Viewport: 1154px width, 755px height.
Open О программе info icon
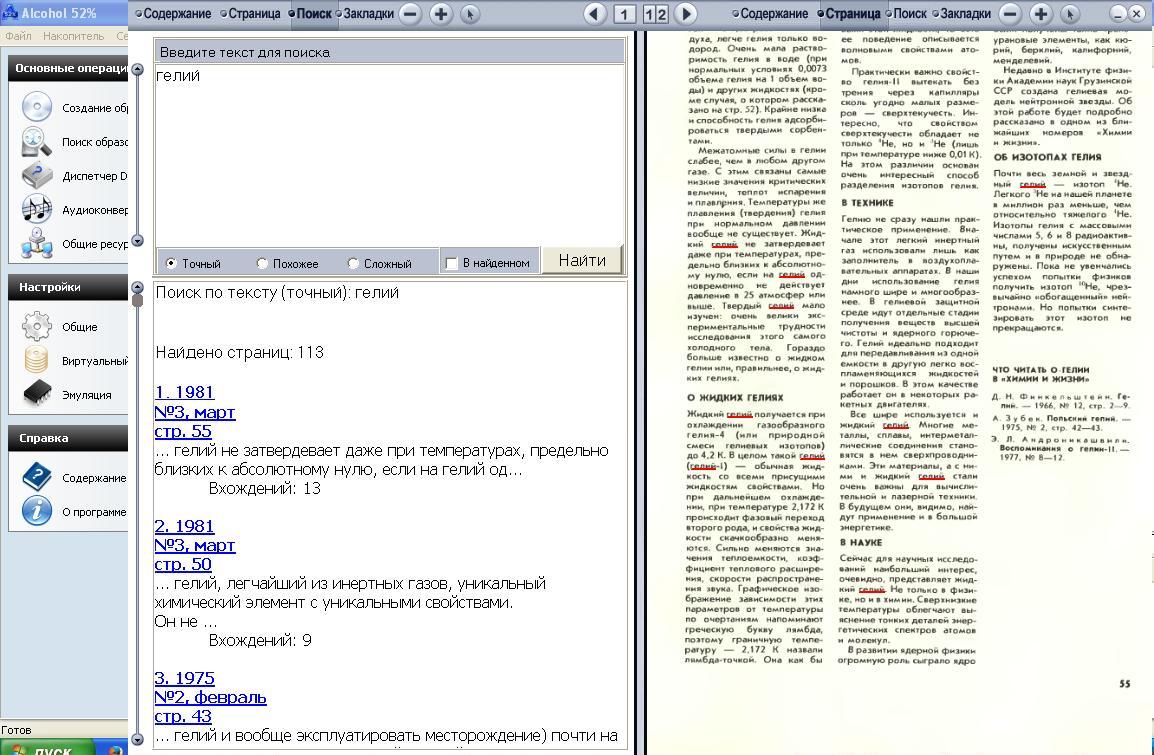tap(36, 511)
